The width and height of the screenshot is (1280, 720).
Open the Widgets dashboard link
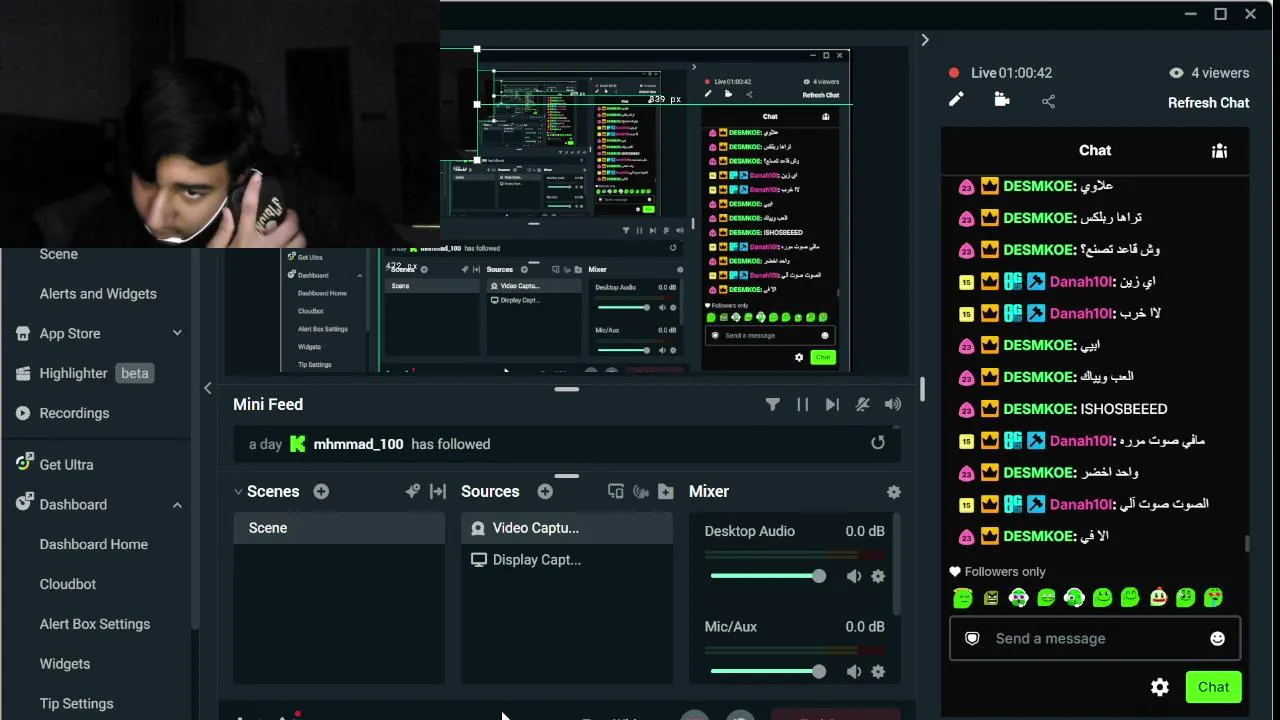click(x=65, y=664)
